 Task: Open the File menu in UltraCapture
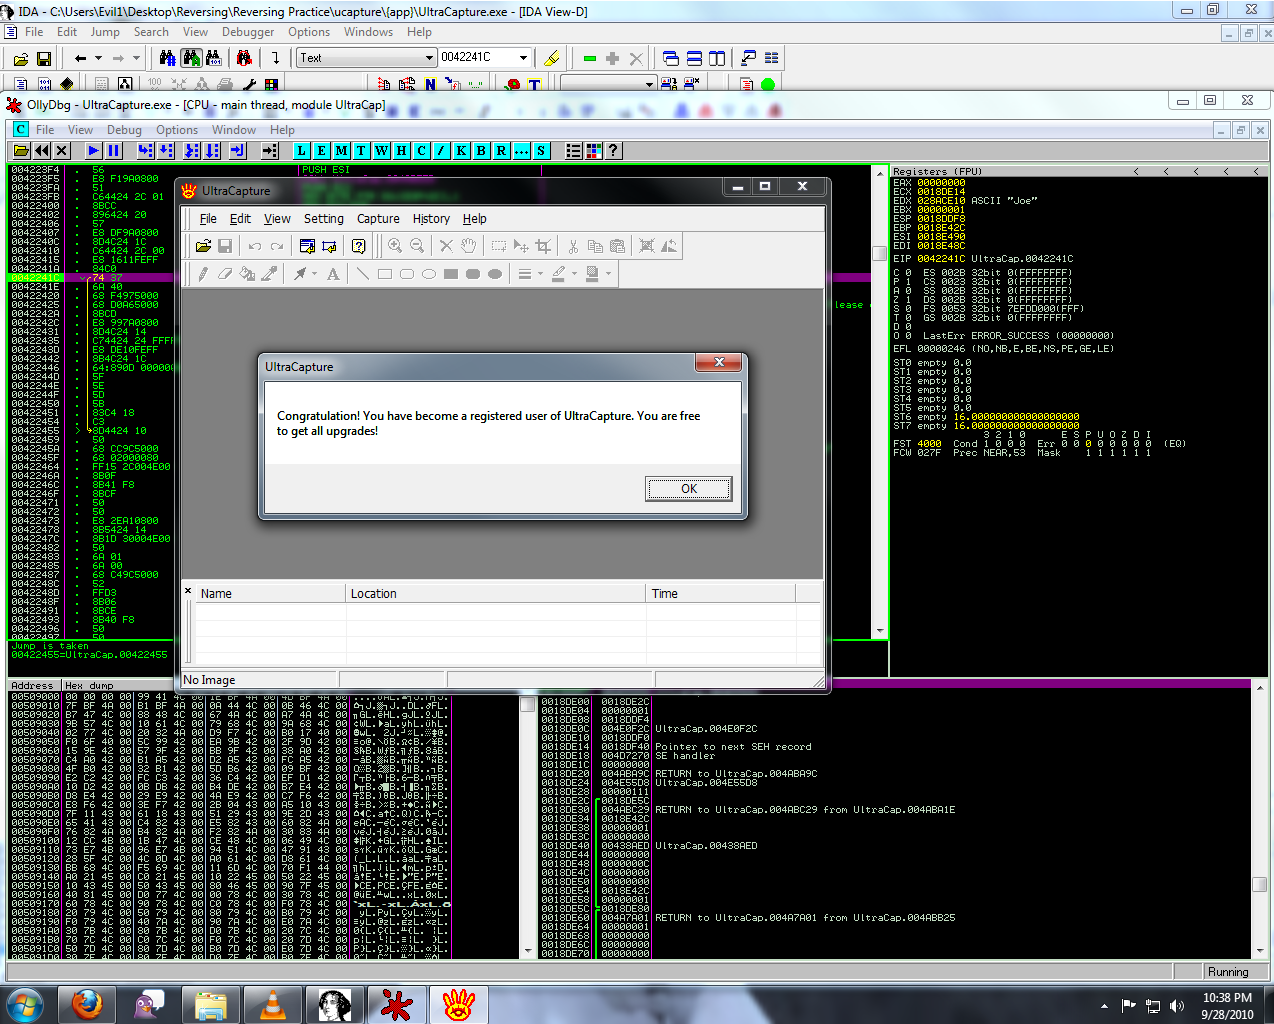(208, 219)
